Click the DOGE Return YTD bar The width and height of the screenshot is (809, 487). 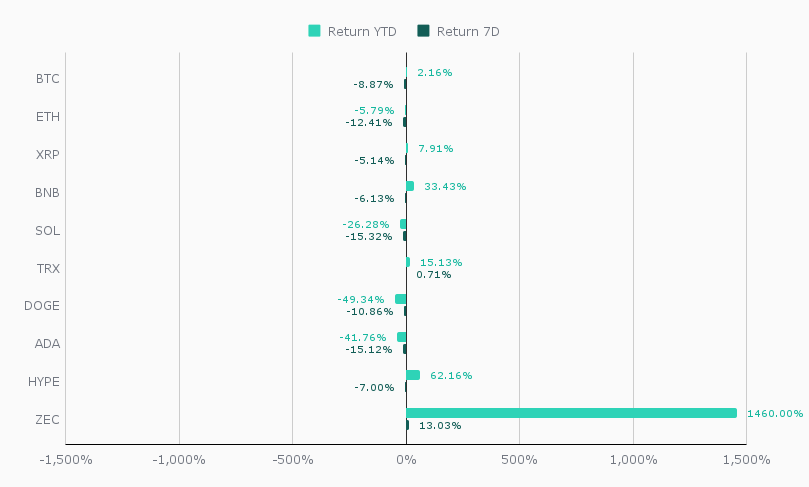pos(400,299)
